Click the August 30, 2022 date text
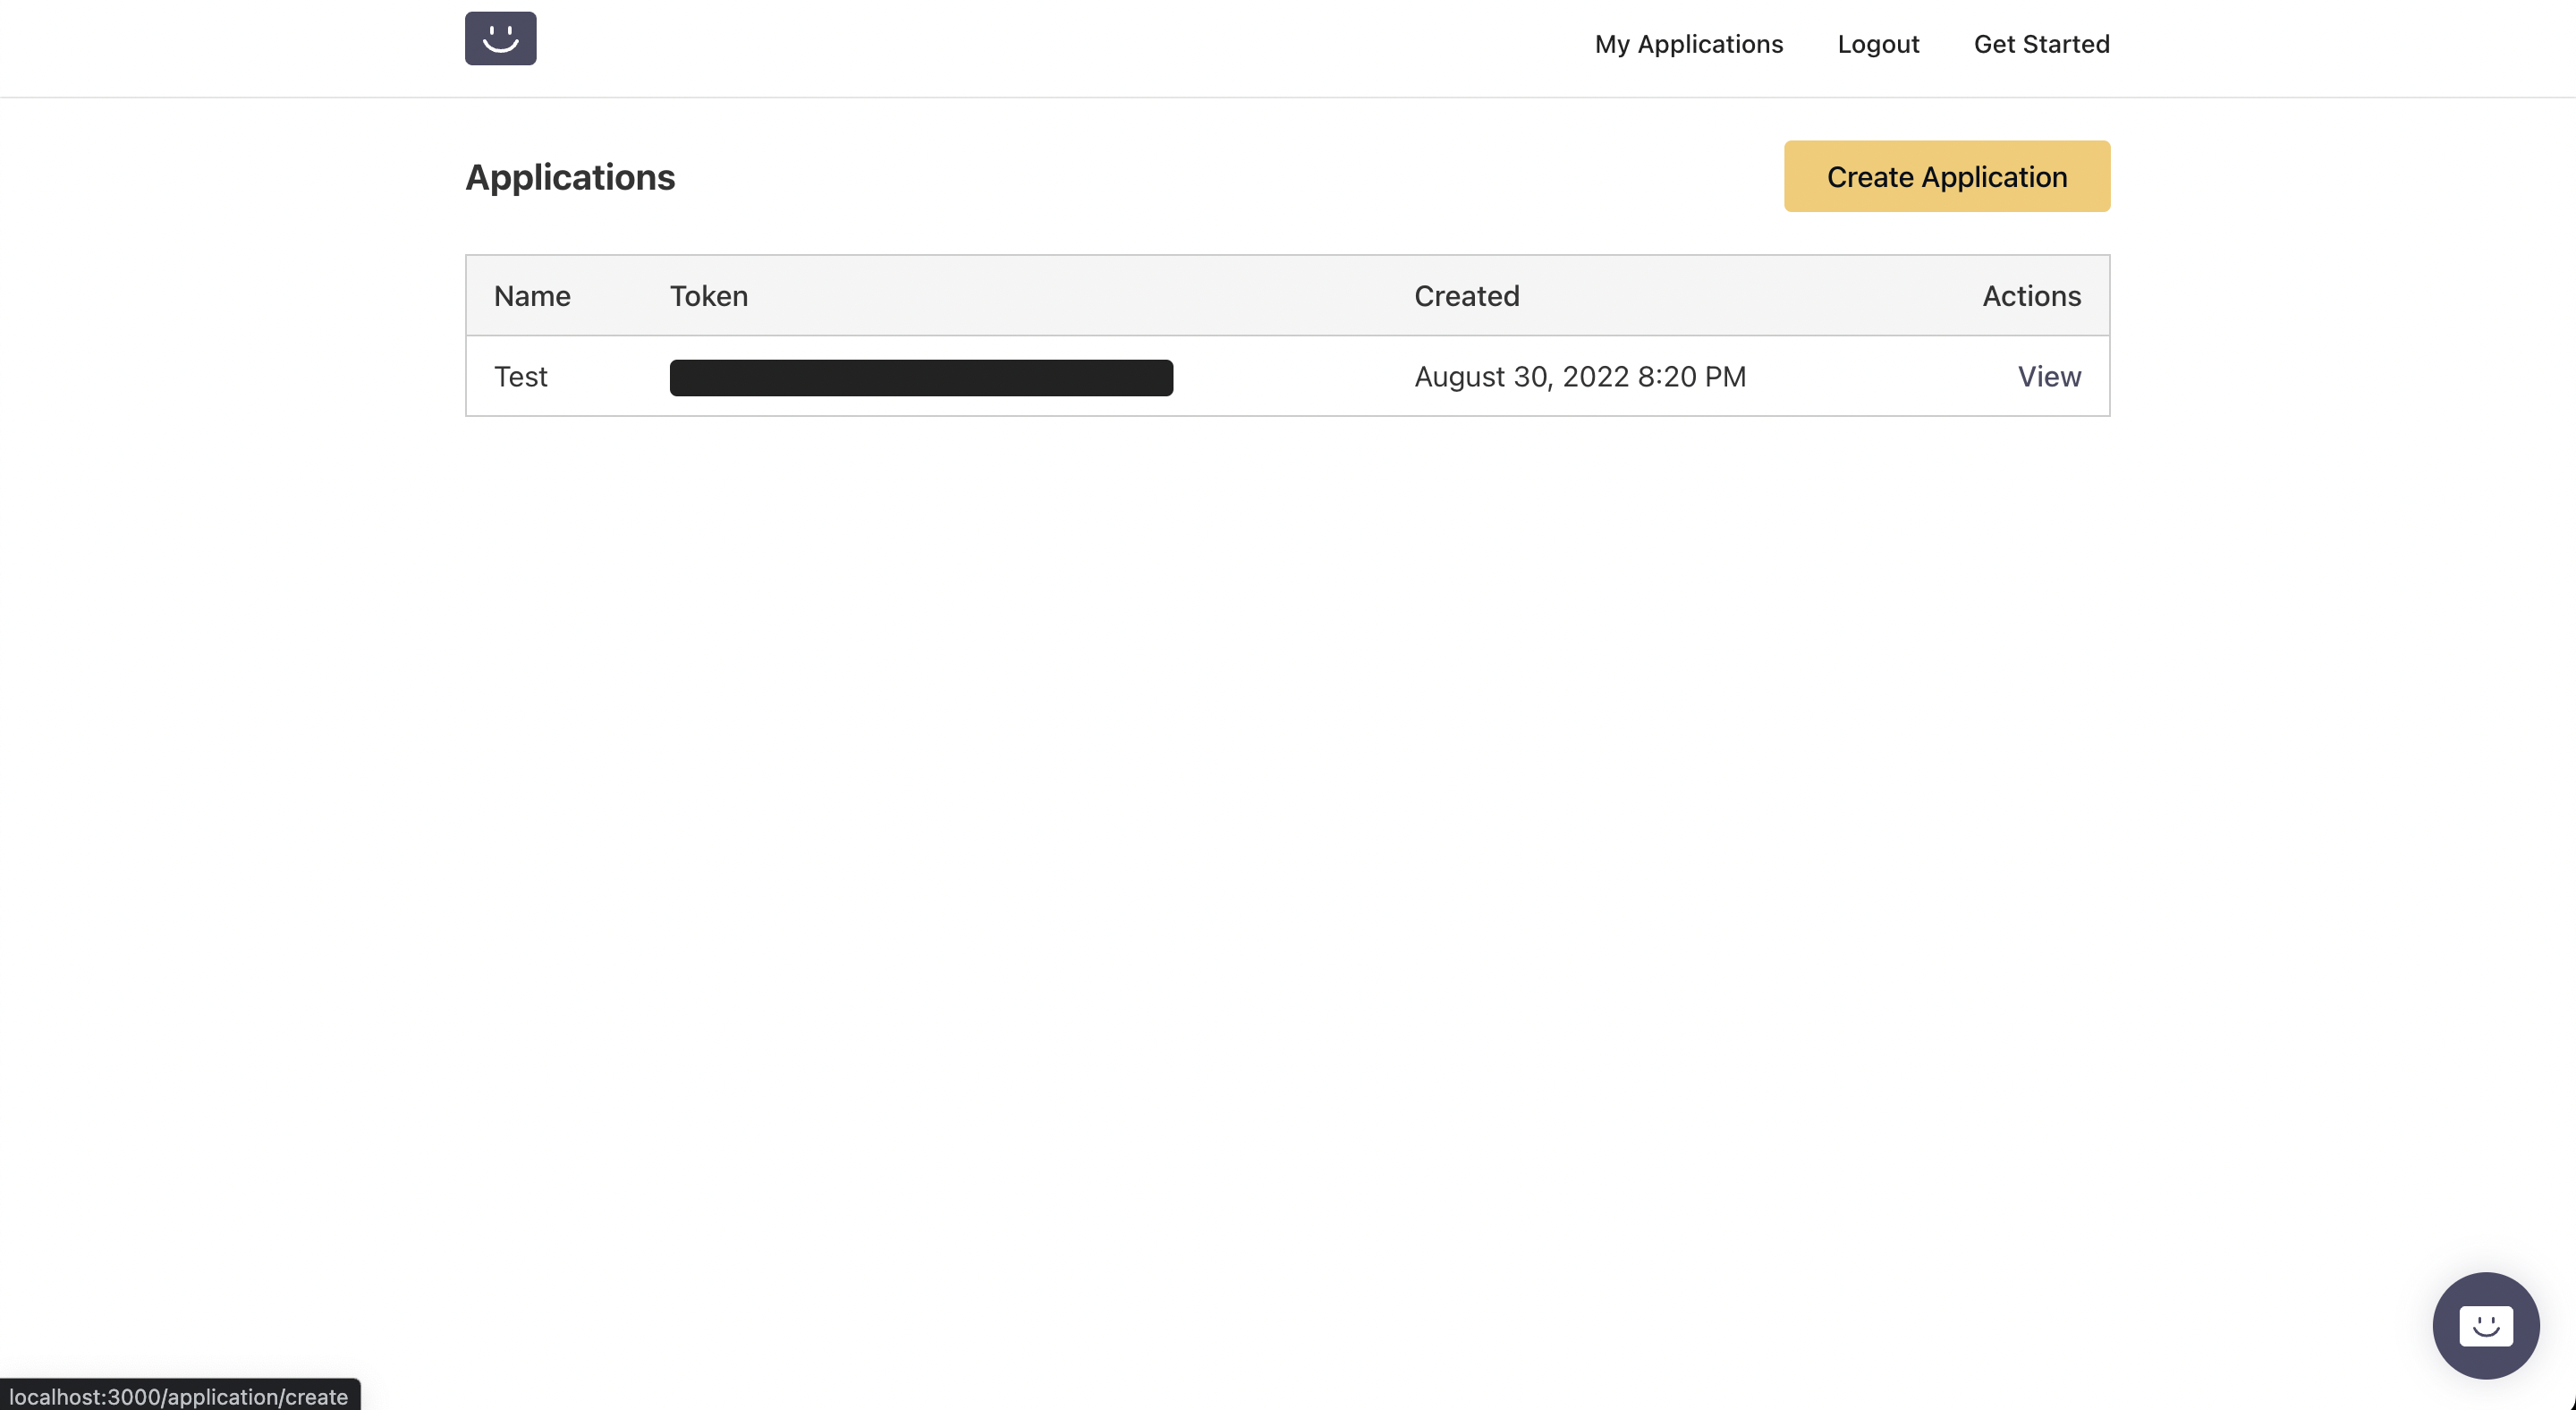The image size is (2576, 1410). (x=1521, y=376)
